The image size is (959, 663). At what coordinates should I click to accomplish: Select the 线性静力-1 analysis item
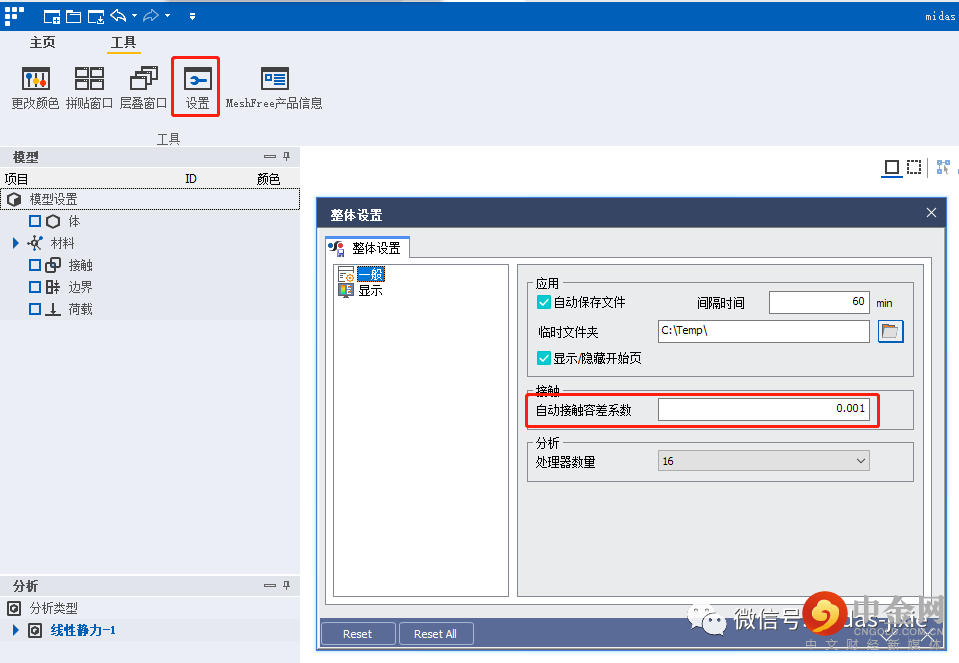click(x=83, y=630)
